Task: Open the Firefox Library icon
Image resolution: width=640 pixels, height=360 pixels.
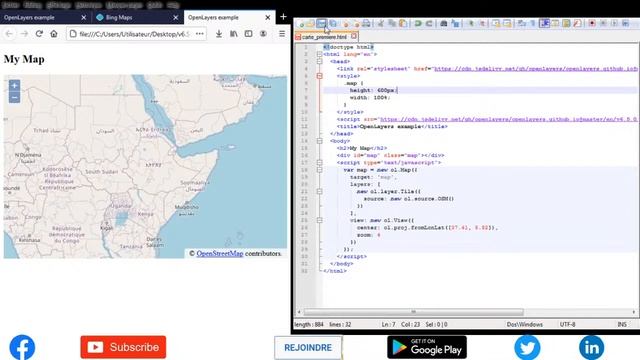Action: pyautogui.click(x=233, y=34)
